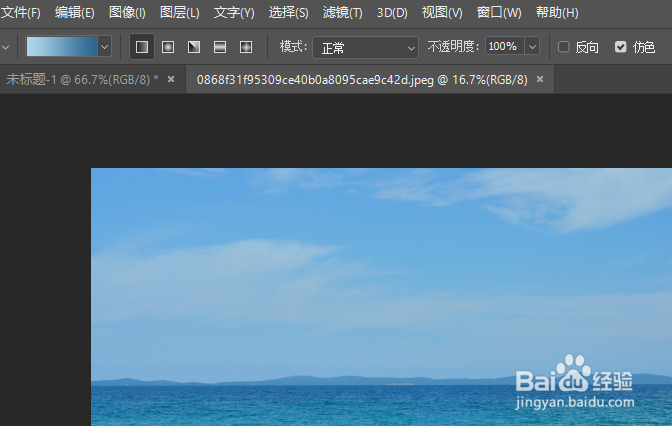The image size is (672, 426).
Task: Enable the 反向 checkbox
Action: tap(564, 46)
